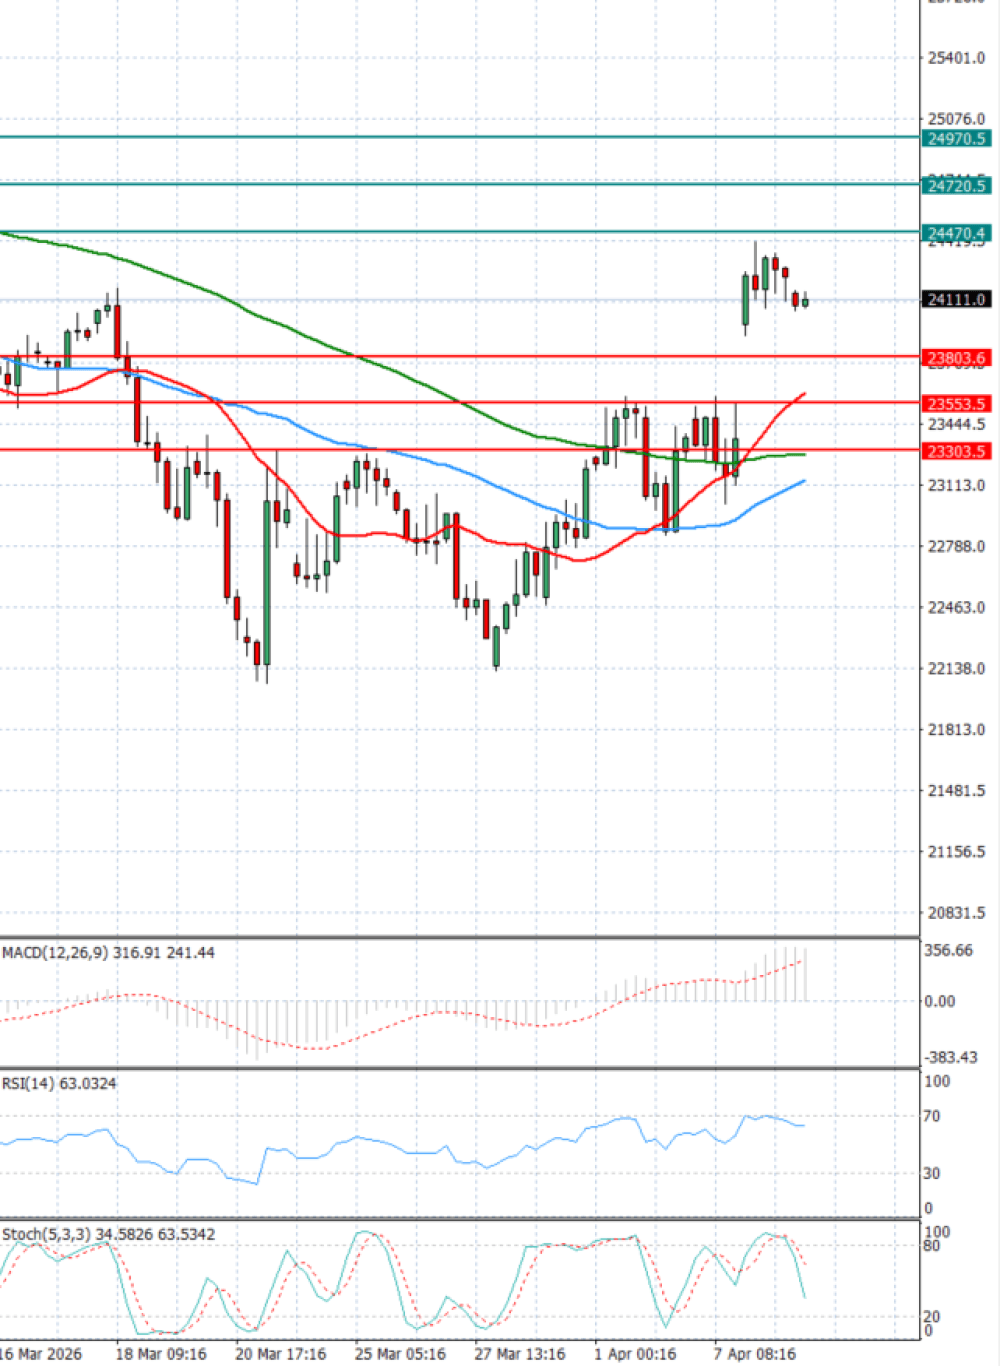The image size is (1000, 1366).
Task: Click the red 23303.5 level label
Action: coord(956,452)
